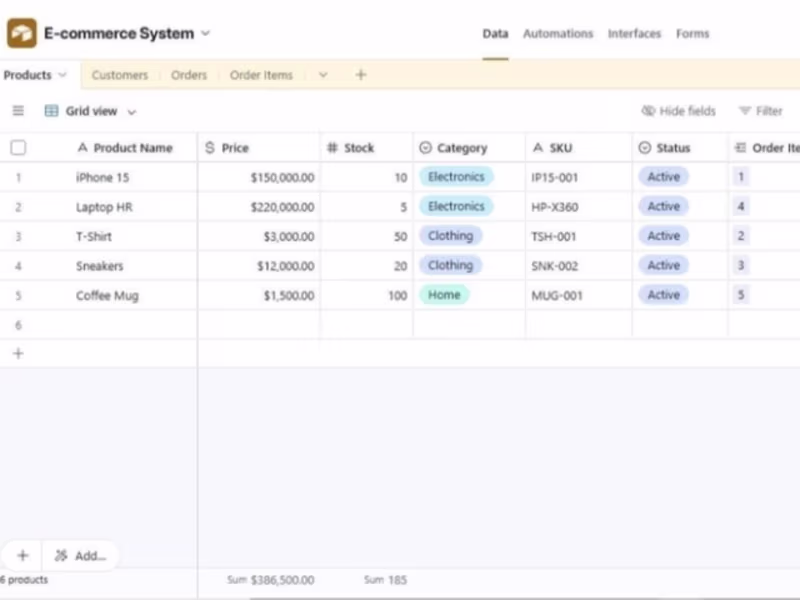Image resolution: width=800 pixels, height=600 pixels.
Task: Click the Add... button at the bottom
Action: [x=81, y=555]
